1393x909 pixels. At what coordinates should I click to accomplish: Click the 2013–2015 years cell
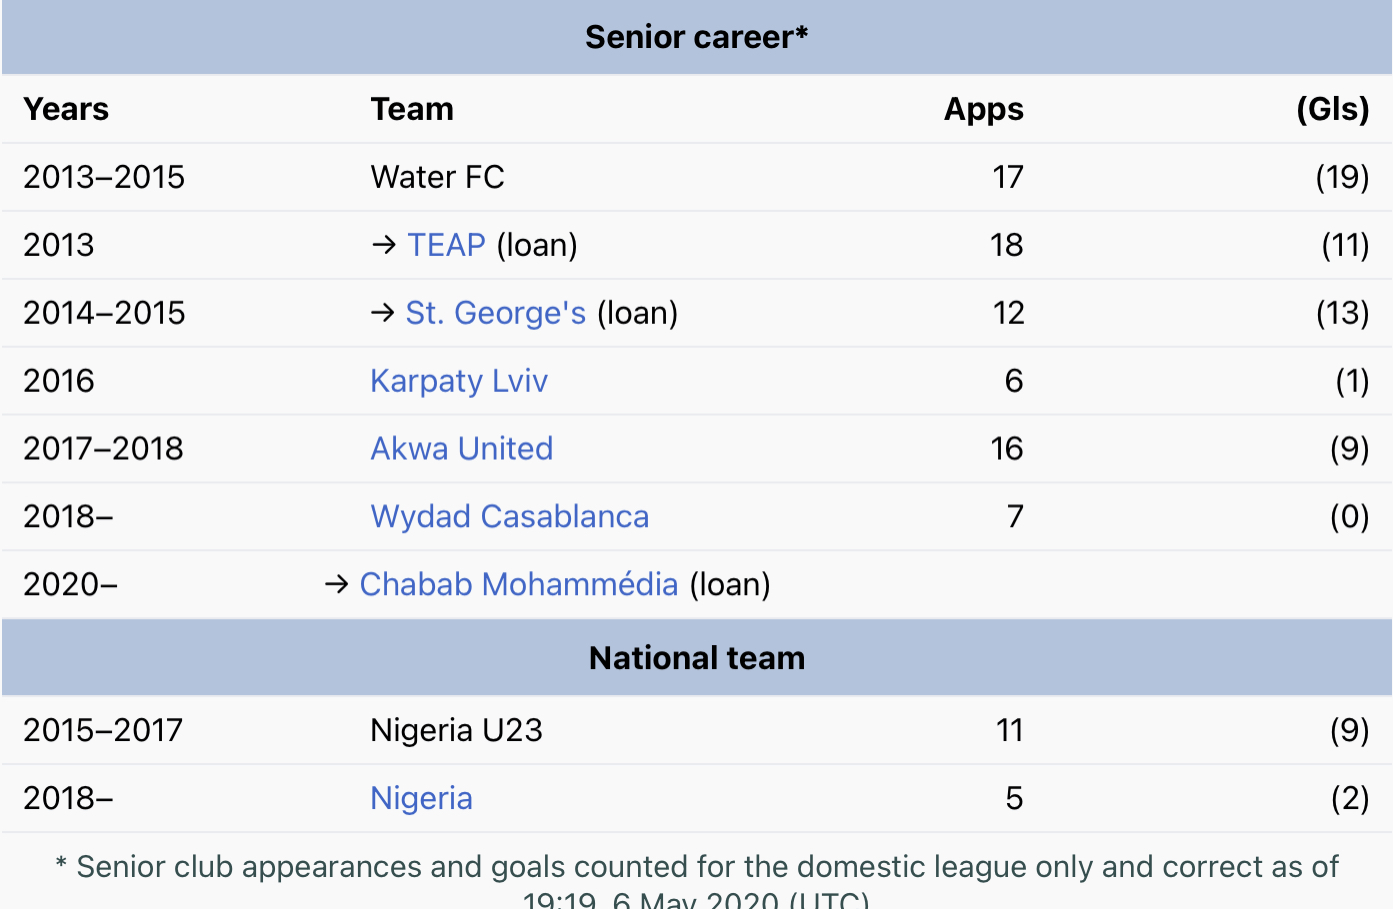pyautogui.click(x=104, y=177)
